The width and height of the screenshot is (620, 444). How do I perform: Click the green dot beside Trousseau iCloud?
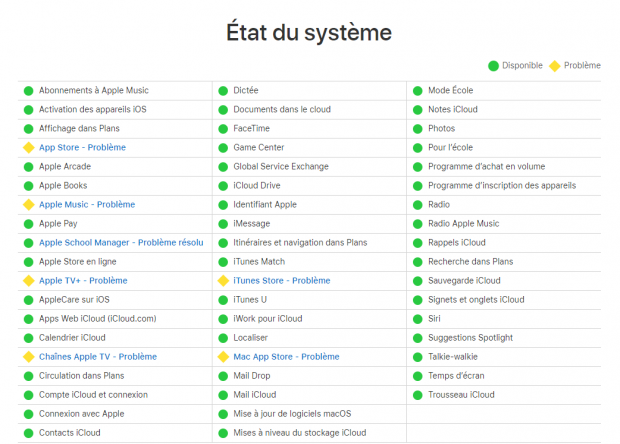(x=418, y=395)
